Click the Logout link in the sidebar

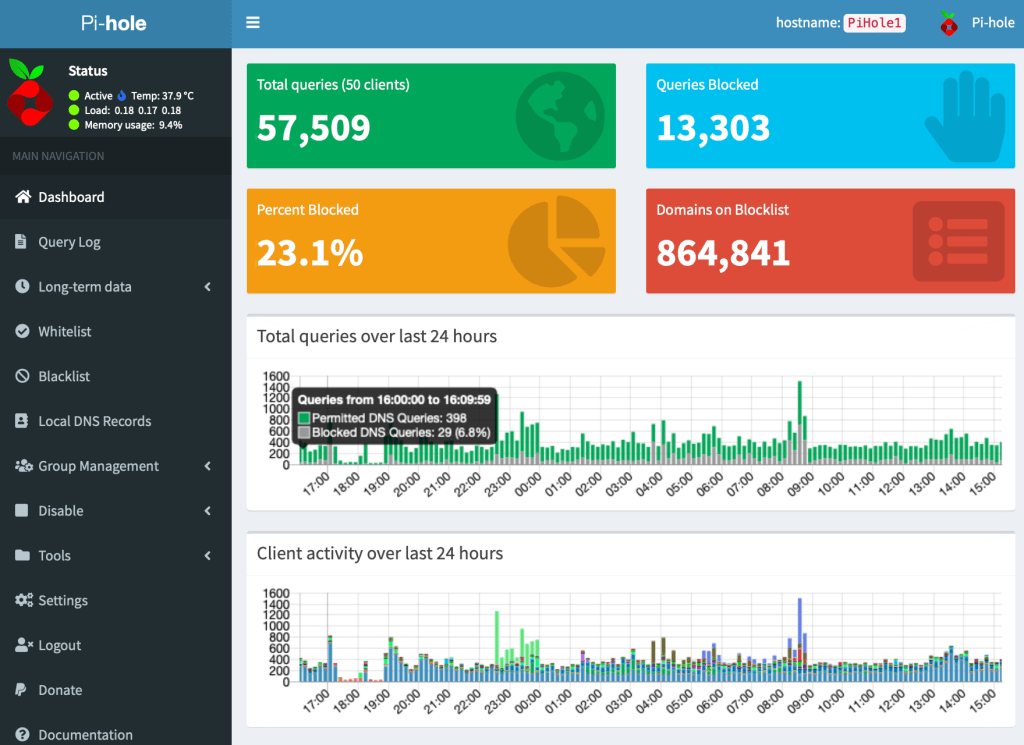tap(59, 645)
